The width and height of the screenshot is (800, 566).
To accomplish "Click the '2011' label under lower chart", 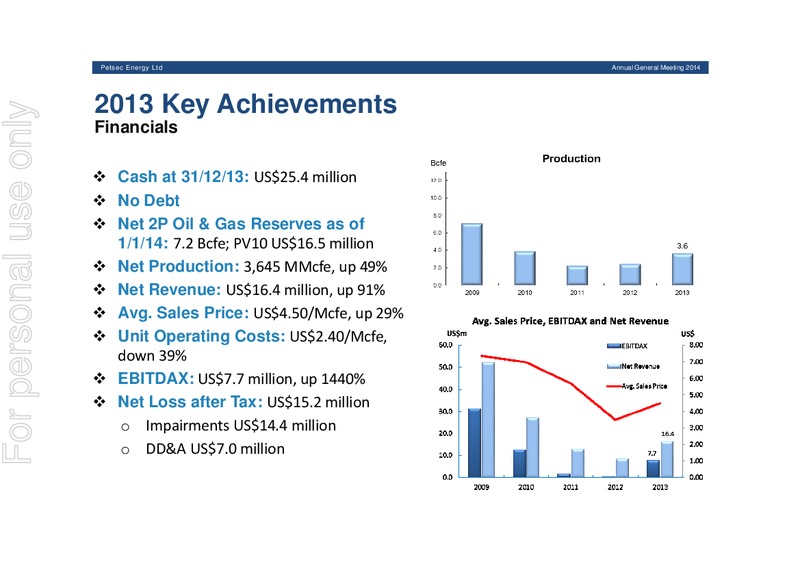I will click(x=570, y=487).
